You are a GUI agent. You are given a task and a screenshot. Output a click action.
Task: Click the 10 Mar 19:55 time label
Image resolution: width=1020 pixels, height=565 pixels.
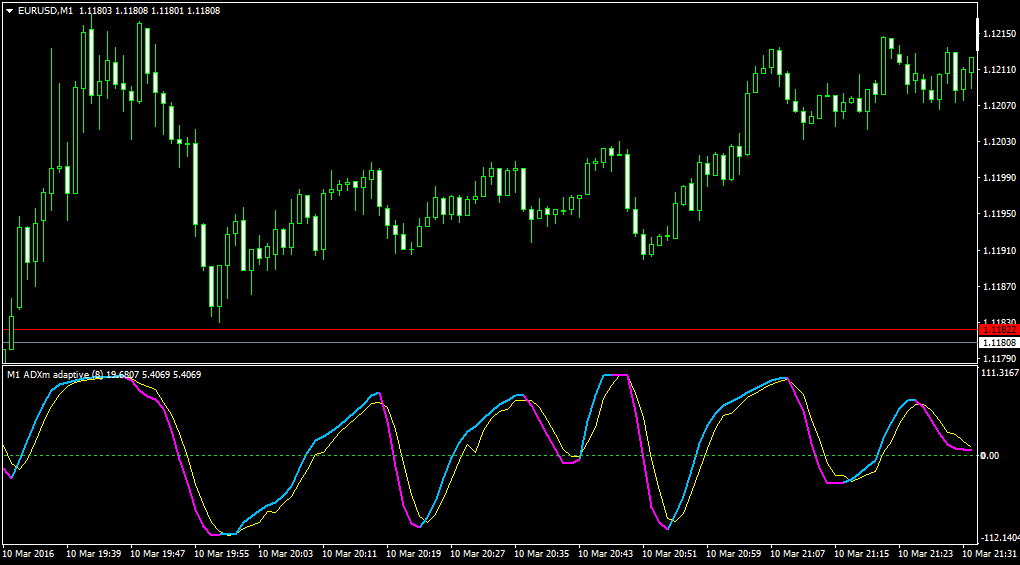pos(222,554)
